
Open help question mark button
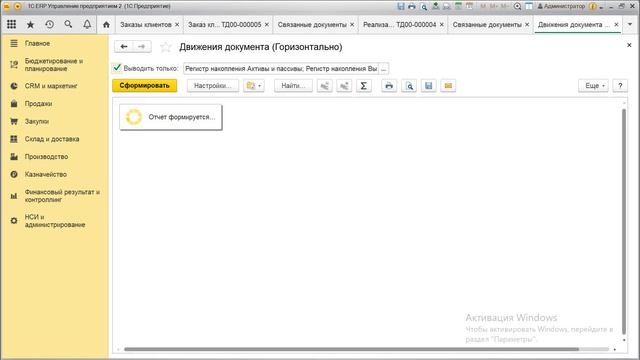click(620, 86)
